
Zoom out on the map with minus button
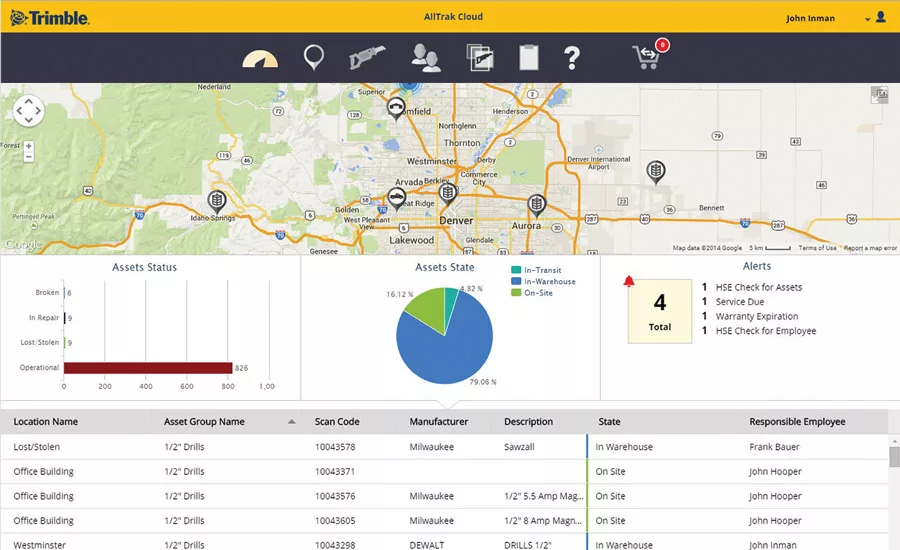[29, 157]
